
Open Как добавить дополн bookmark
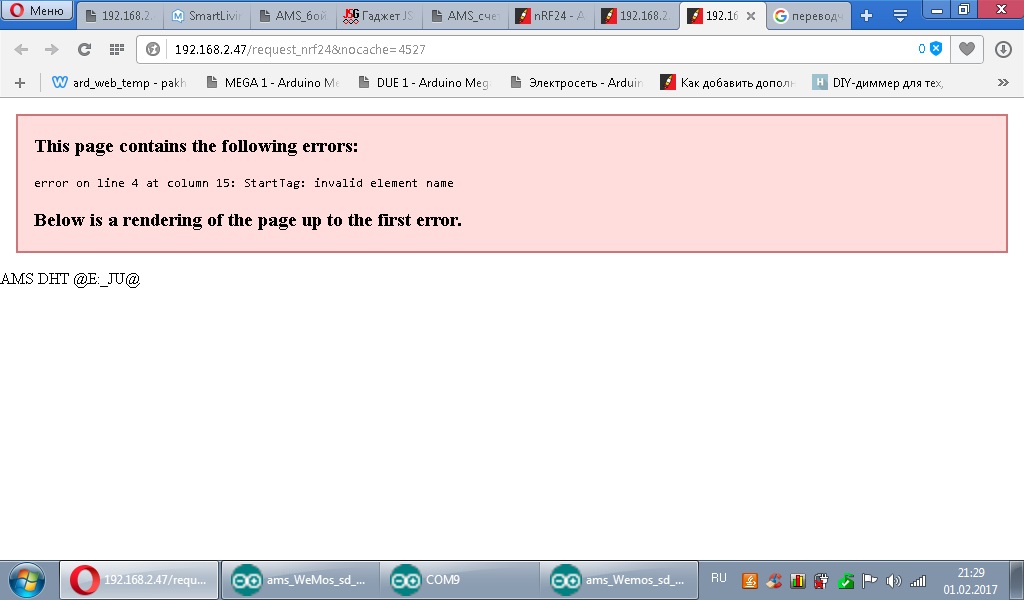click(x=728, y=83)
